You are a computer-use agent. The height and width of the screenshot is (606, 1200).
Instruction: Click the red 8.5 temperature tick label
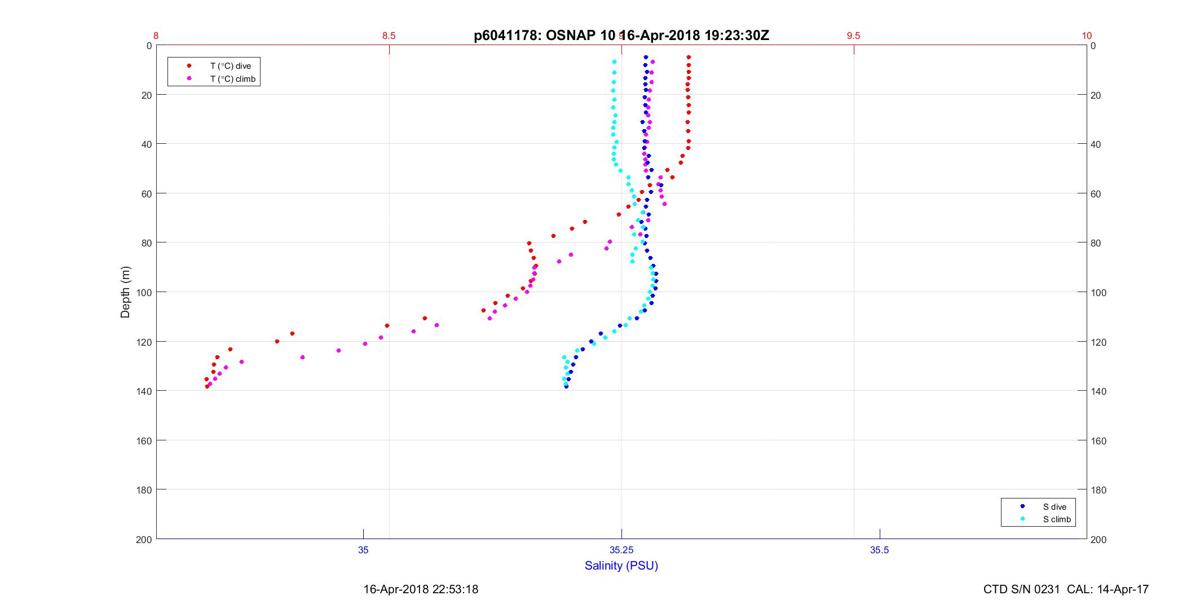tap(389, 35)
